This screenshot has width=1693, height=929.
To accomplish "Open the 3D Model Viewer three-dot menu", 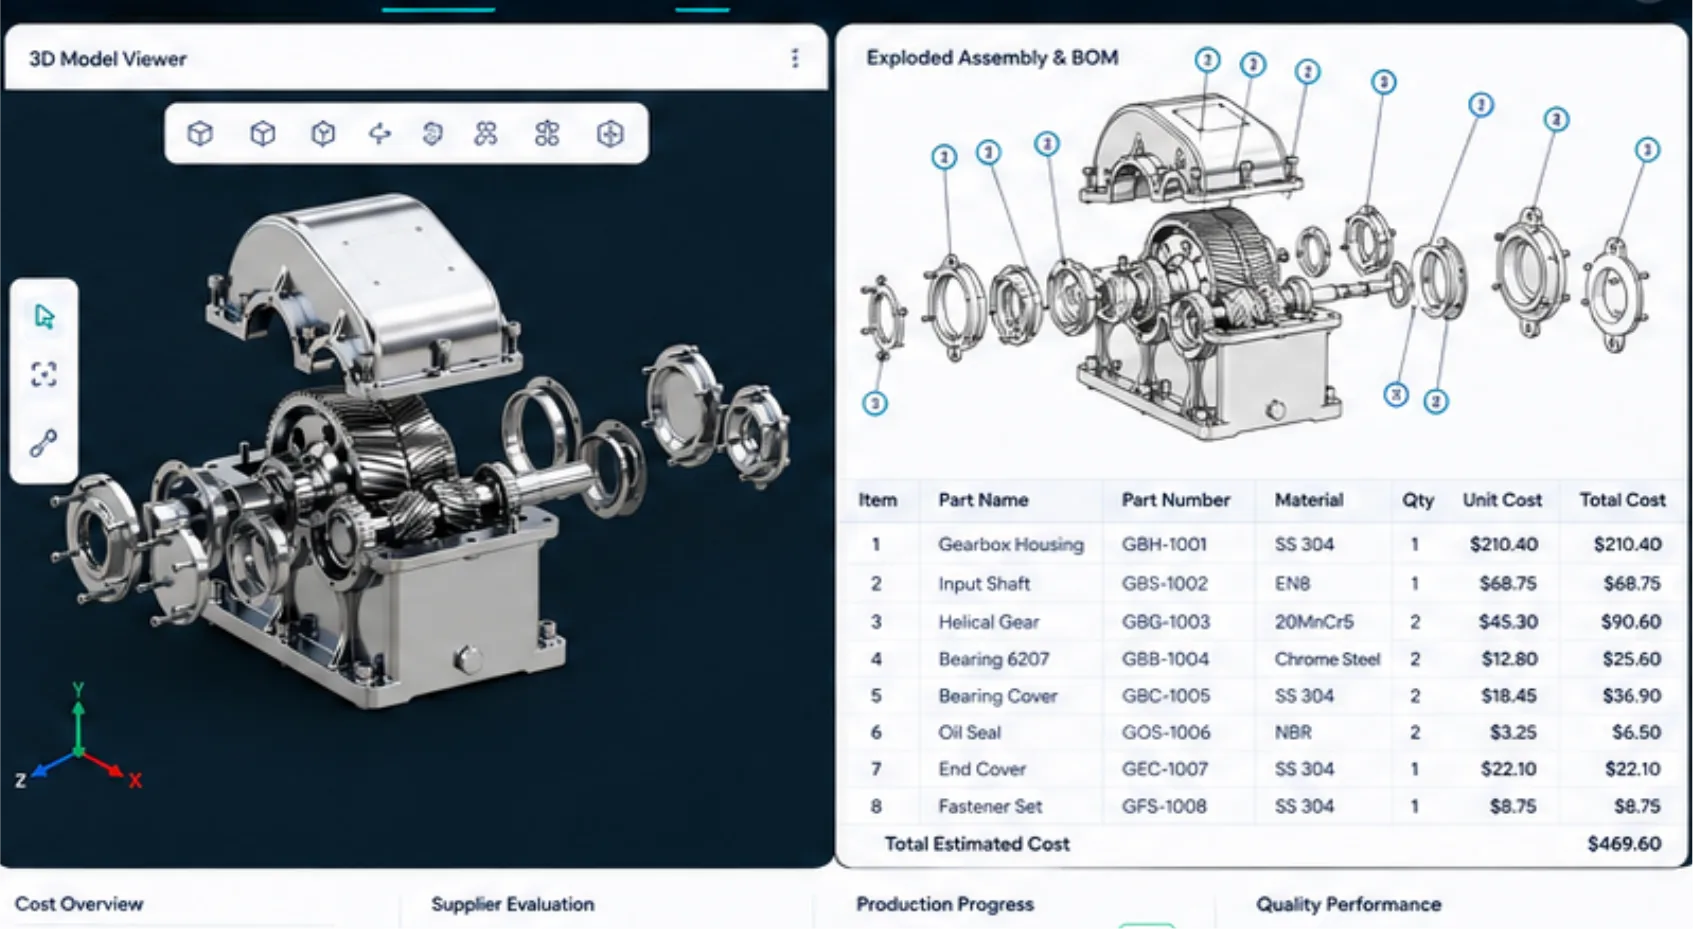I will point(795,58).
